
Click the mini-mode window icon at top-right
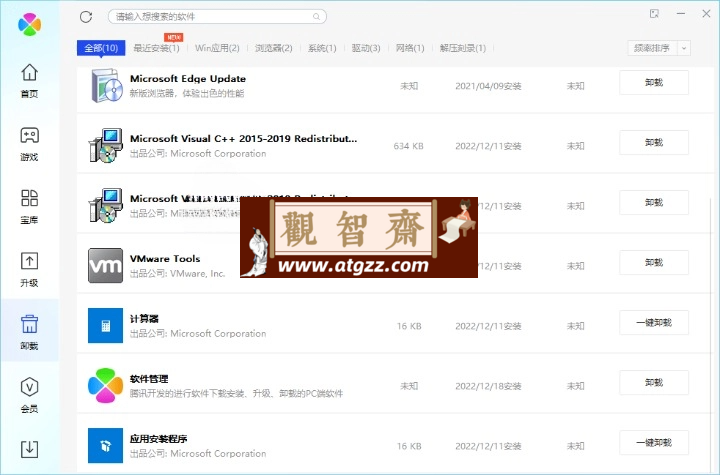(654, 14)
